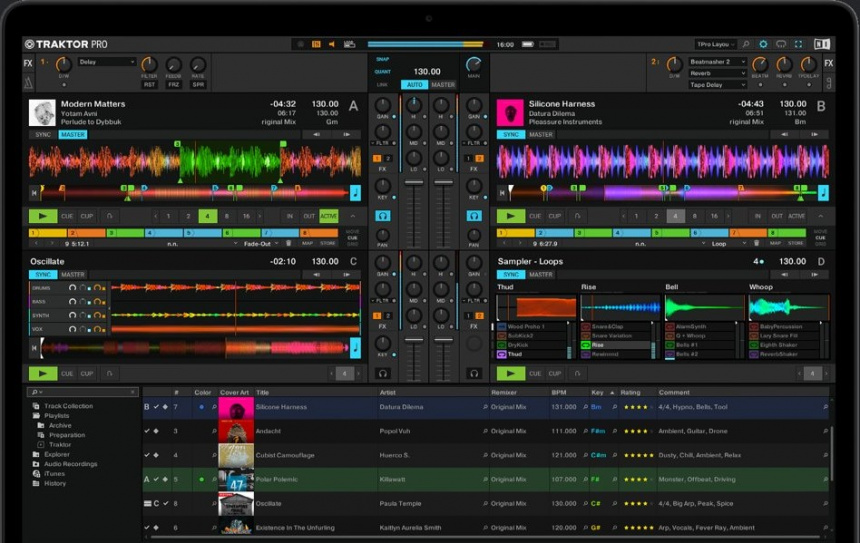The width and height of the screenshot is (860, 543).
Task: Click Deck A channel volume fader
Action: point(414,183)
